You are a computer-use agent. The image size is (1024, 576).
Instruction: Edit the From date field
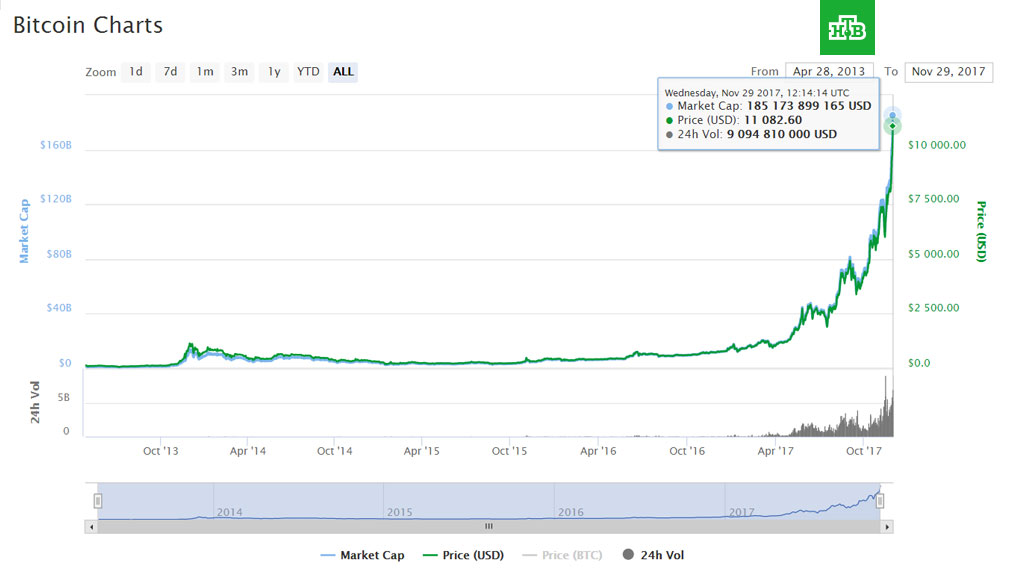click(829, 72)
